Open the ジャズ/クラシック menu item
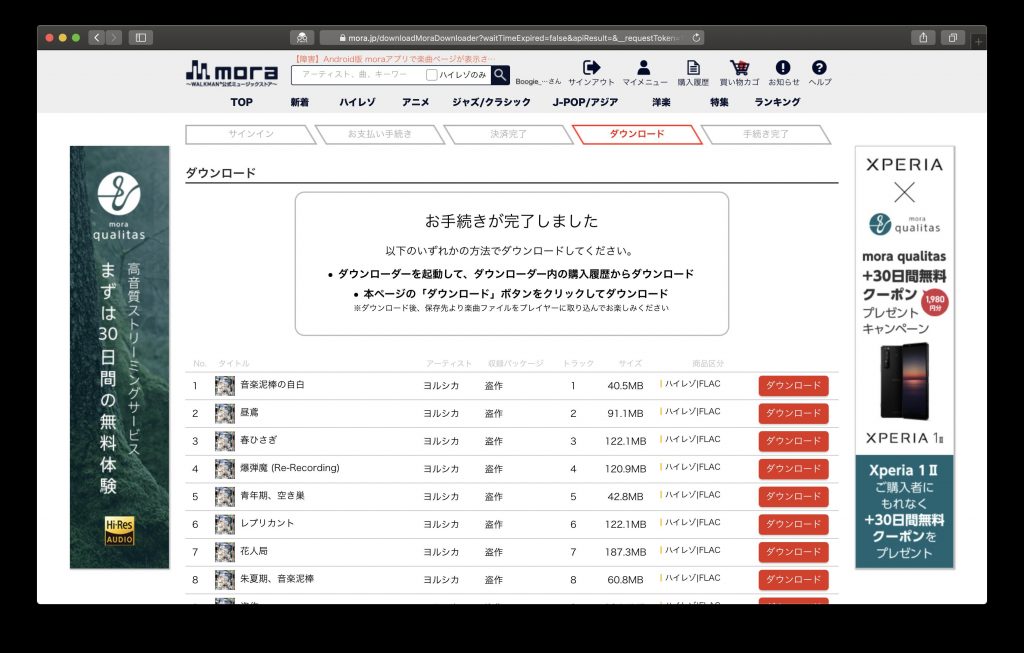Image resolution: width=1024 pixels, height=653 pixels. pyautogui.click(x=491, y=102)
